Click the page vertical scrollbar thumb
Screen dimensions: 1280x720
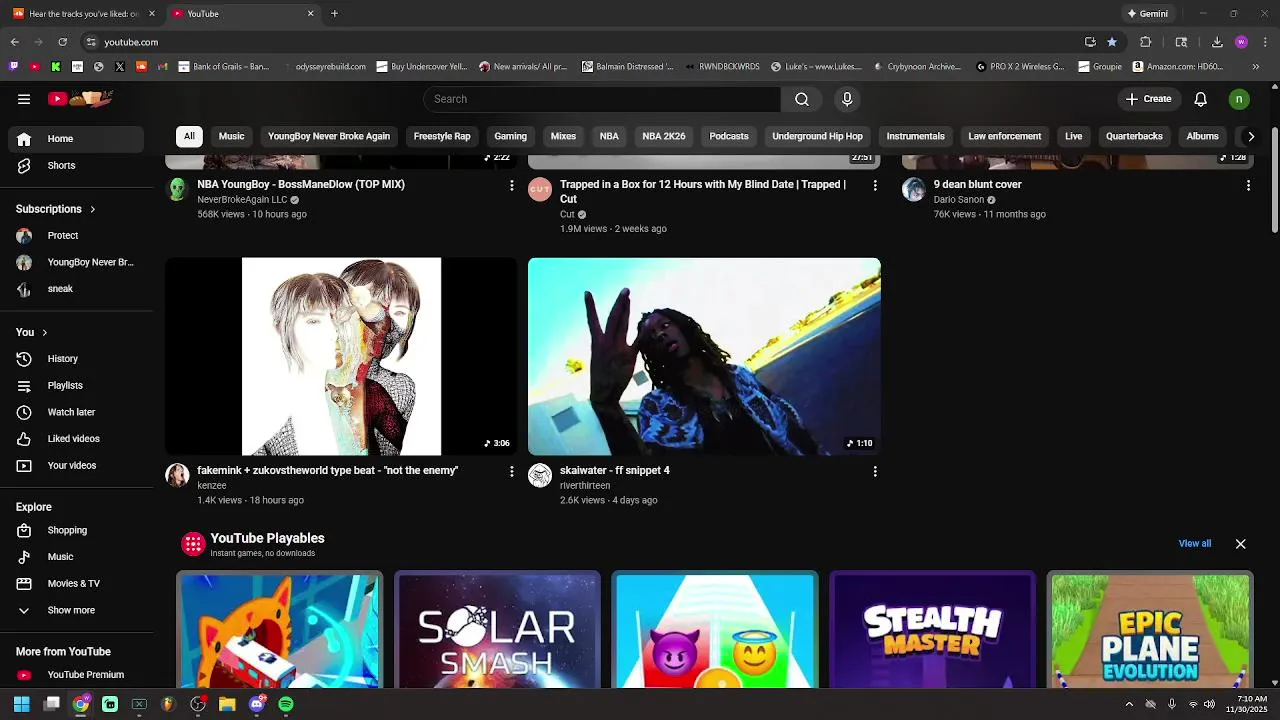click(x=1274, y=180)
